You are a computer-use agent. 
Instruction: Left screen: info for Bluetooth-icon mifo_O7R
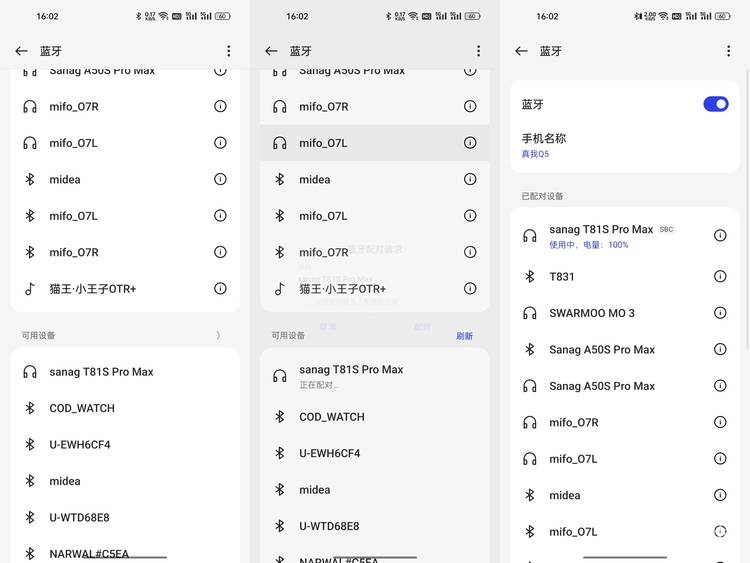(x=220, y=252)
